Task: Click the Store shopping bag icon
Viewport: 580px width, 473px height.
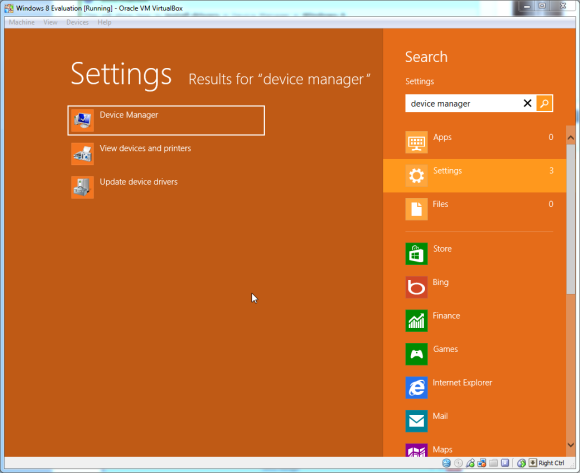Action: click(417, 254)
